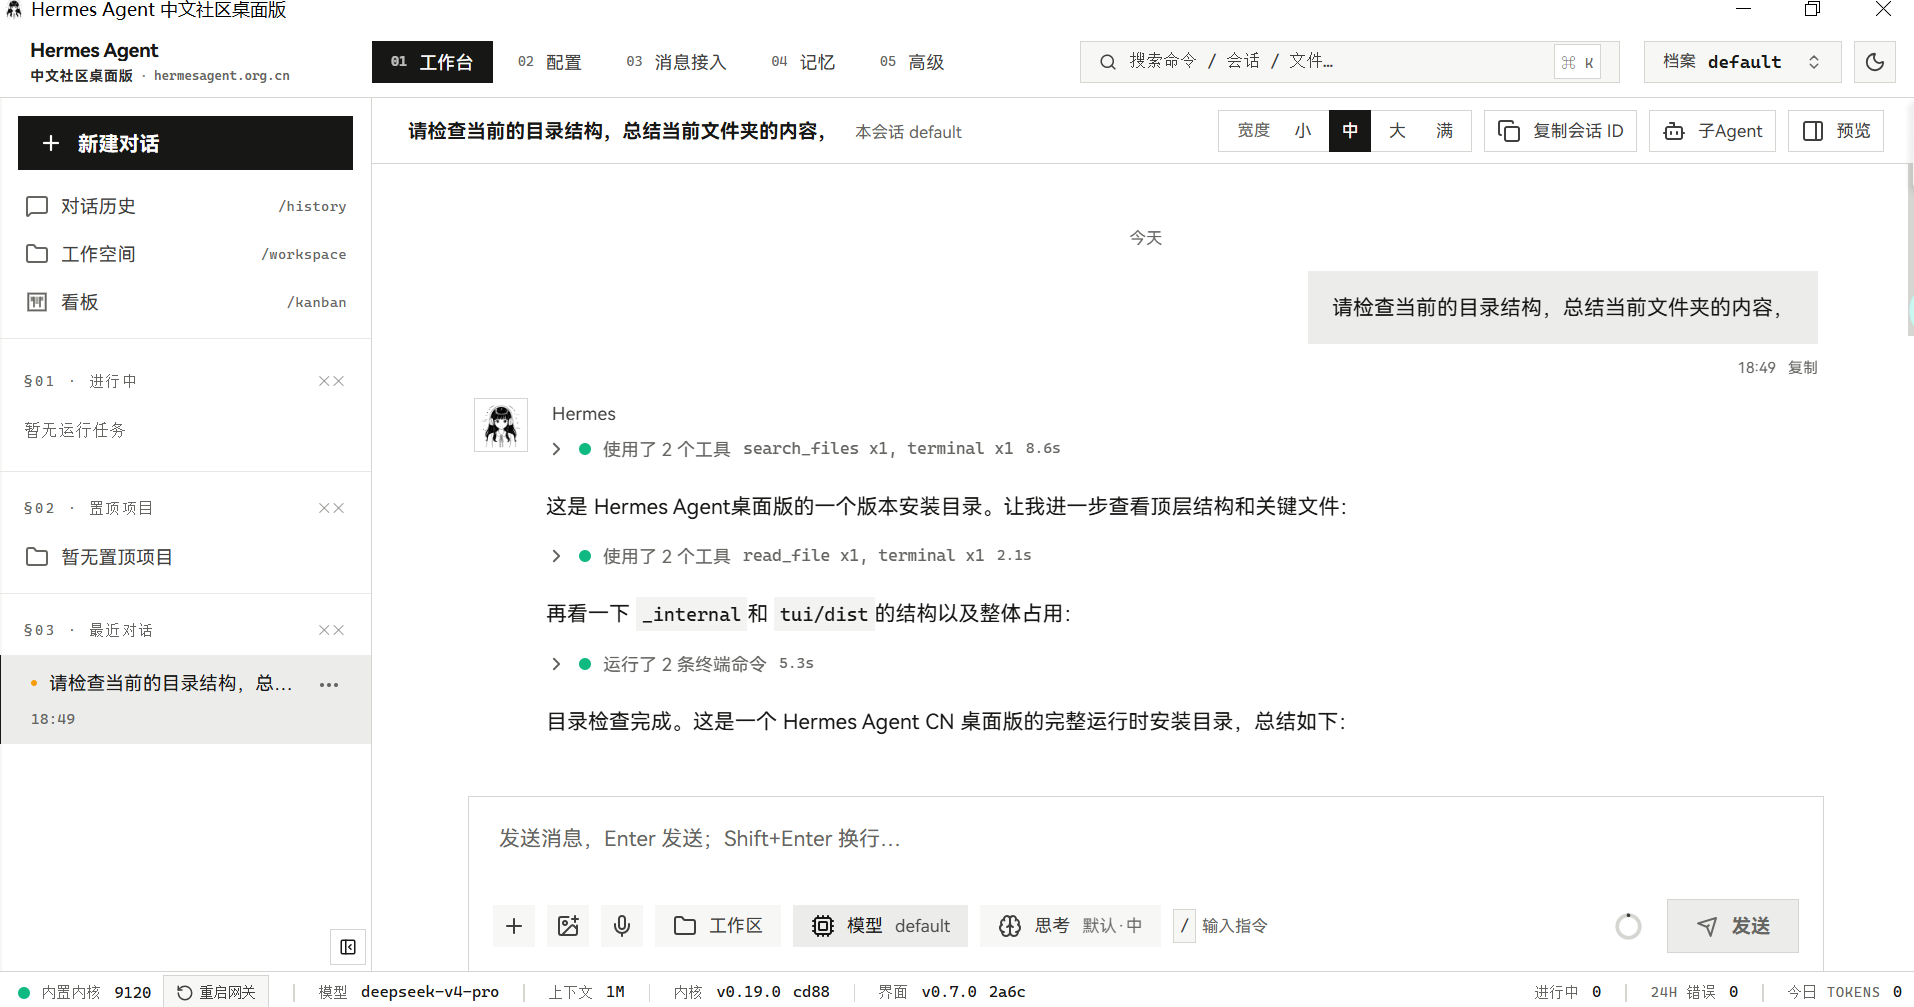Click the message input field
The image size is (1914, 1007).
click(1146, 839)
